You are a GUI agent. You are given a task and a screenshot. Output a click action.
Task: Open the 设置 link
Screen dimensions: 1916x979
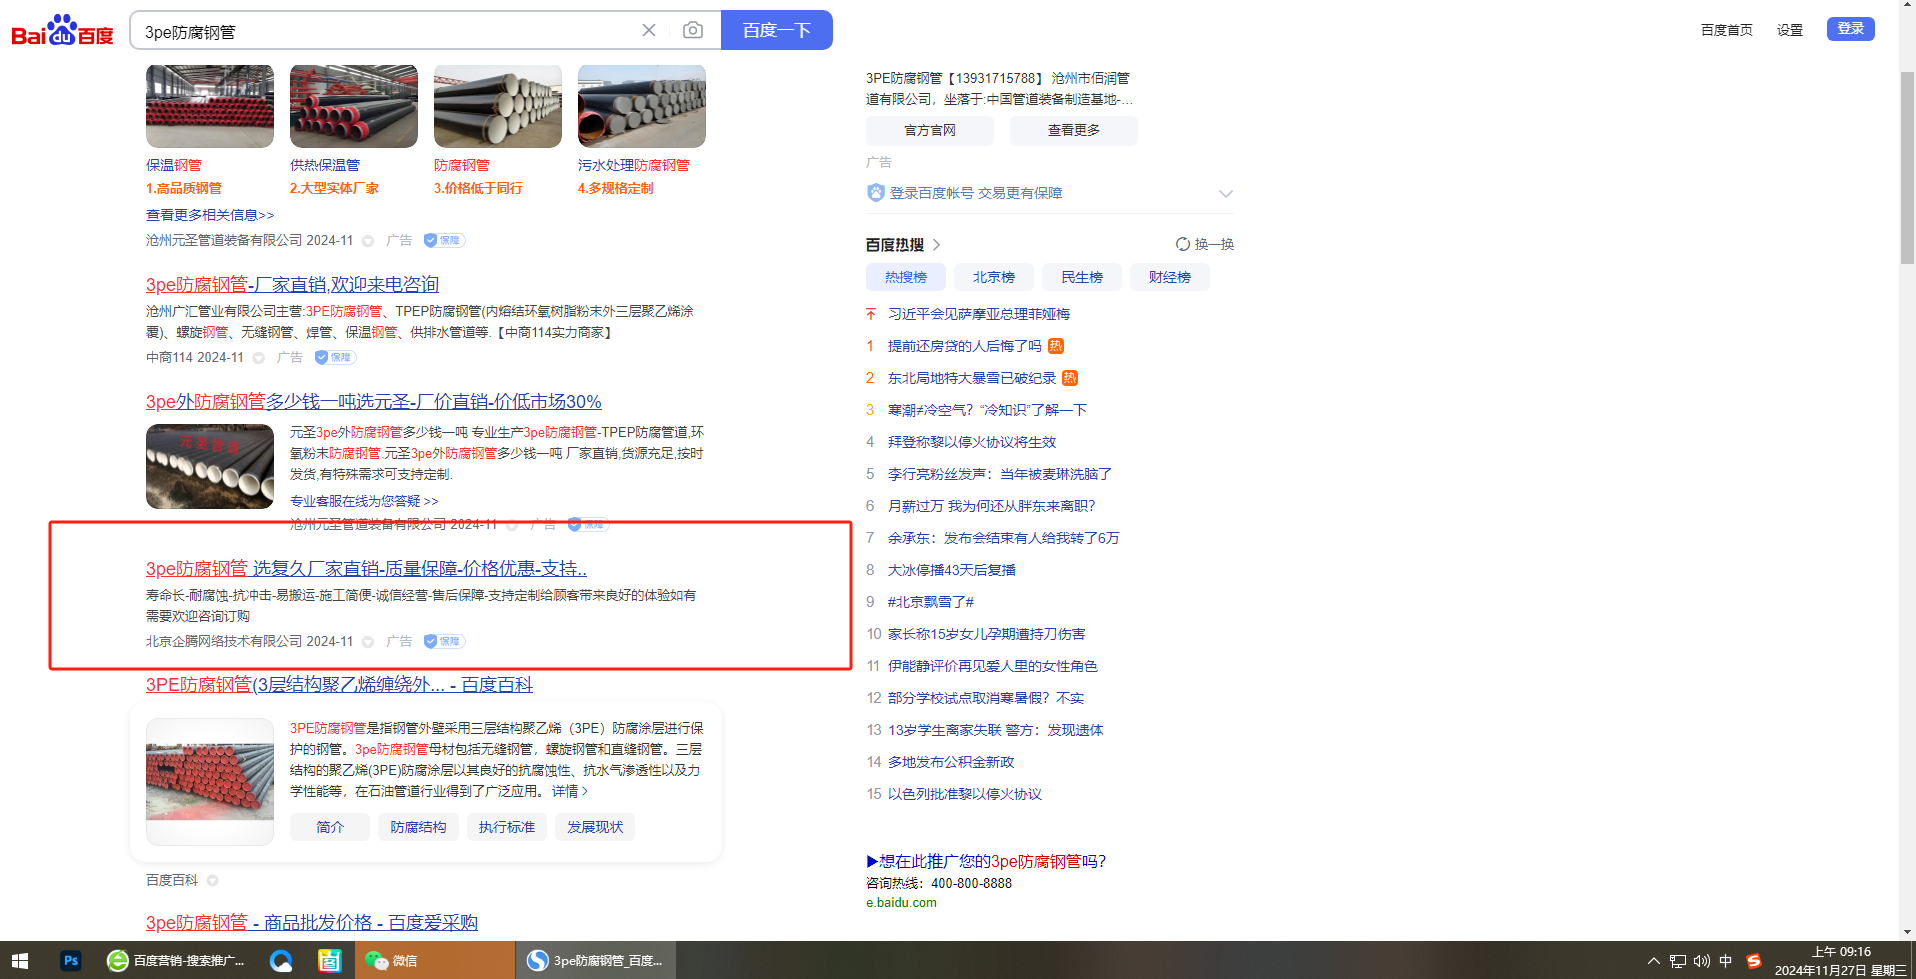pyautogui.click(x=1790, y=30)
